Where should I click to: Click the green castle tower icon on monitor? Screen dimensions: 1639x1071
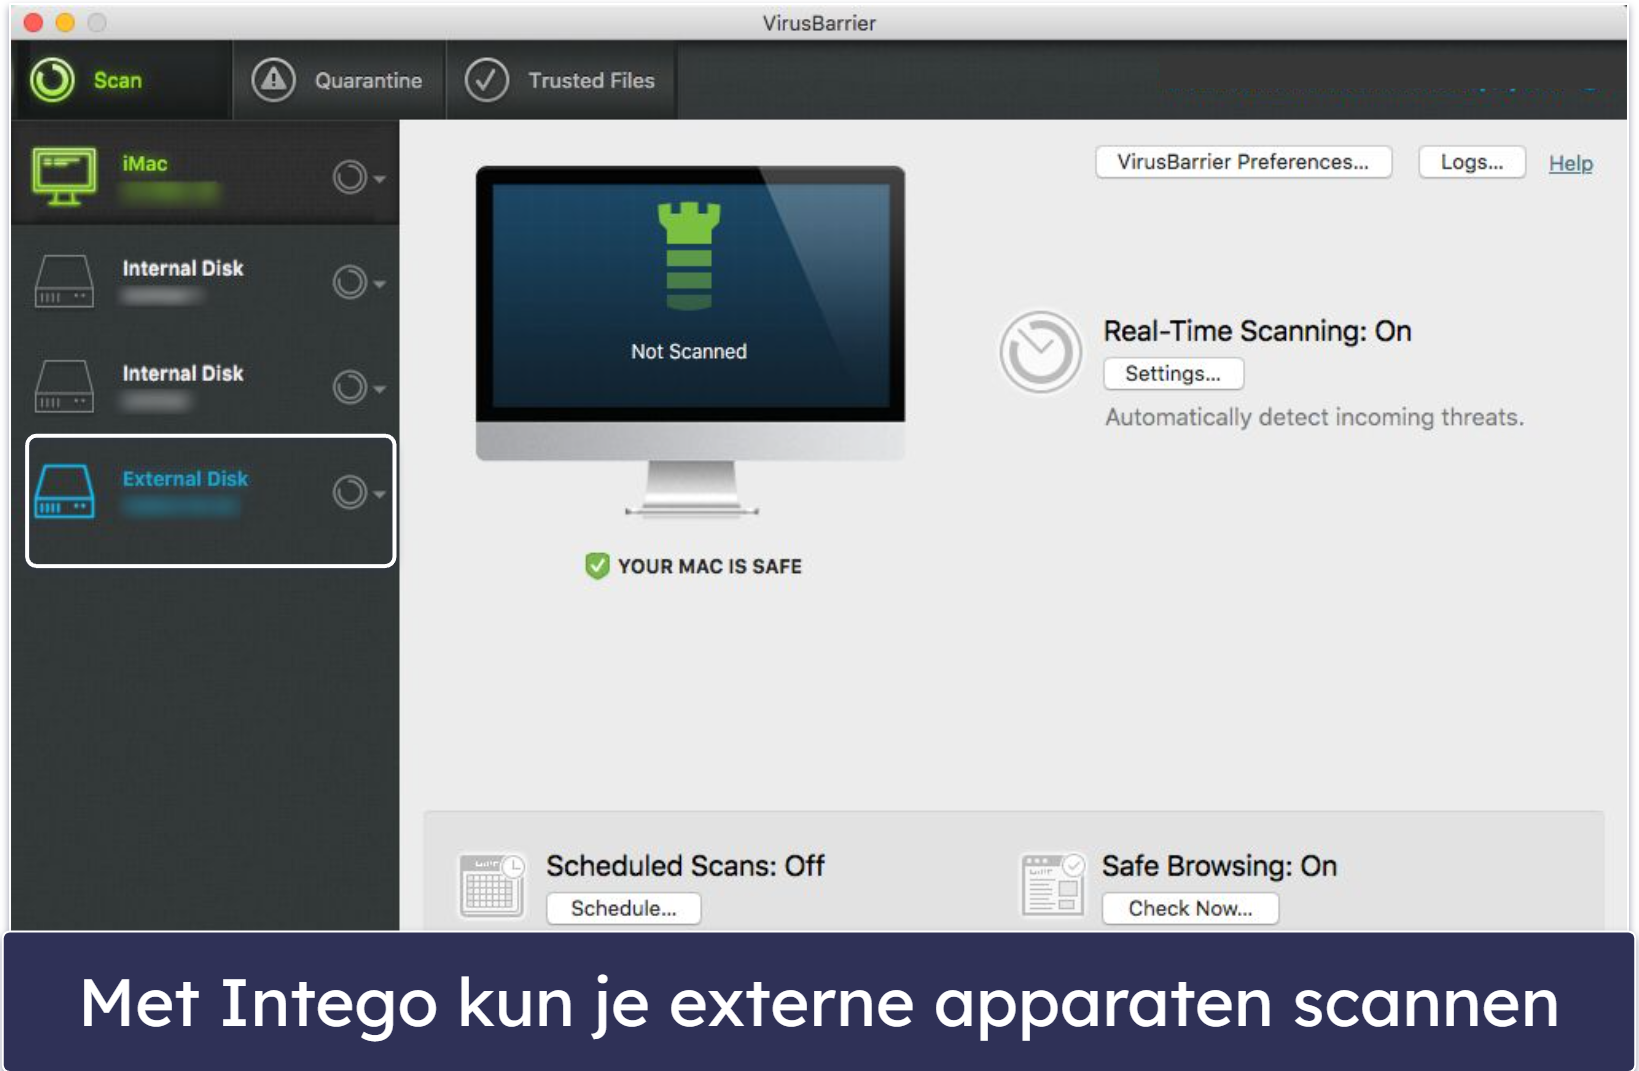pos(689,256)
